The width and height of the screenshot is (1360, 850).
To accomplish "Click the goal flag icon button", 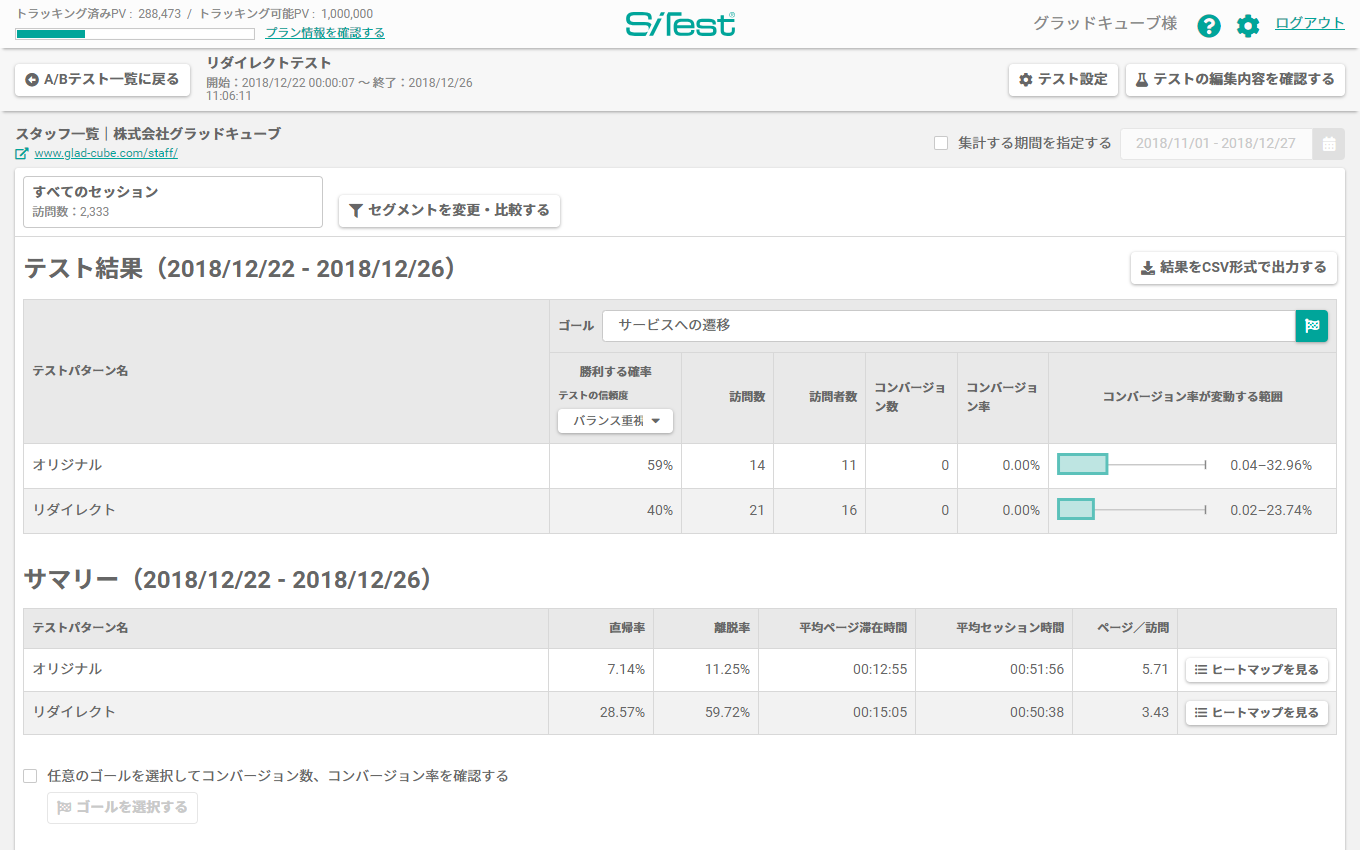I will tap(1311, 326).
